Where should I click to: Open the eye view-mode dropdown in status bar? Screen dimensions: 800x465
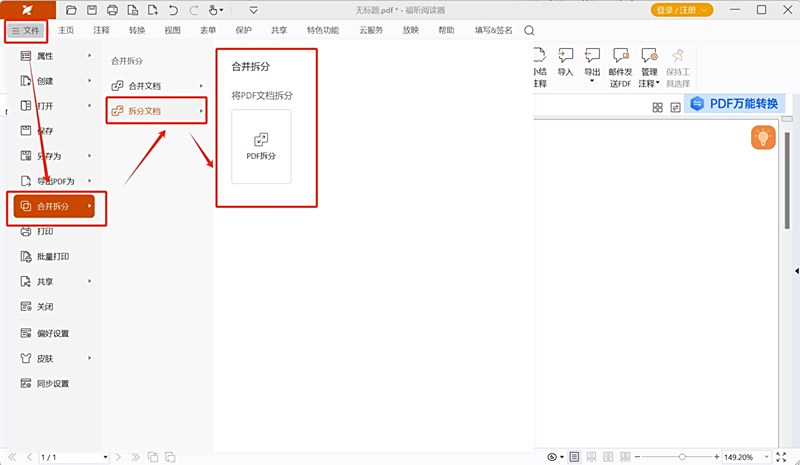(x=555, y=457)
